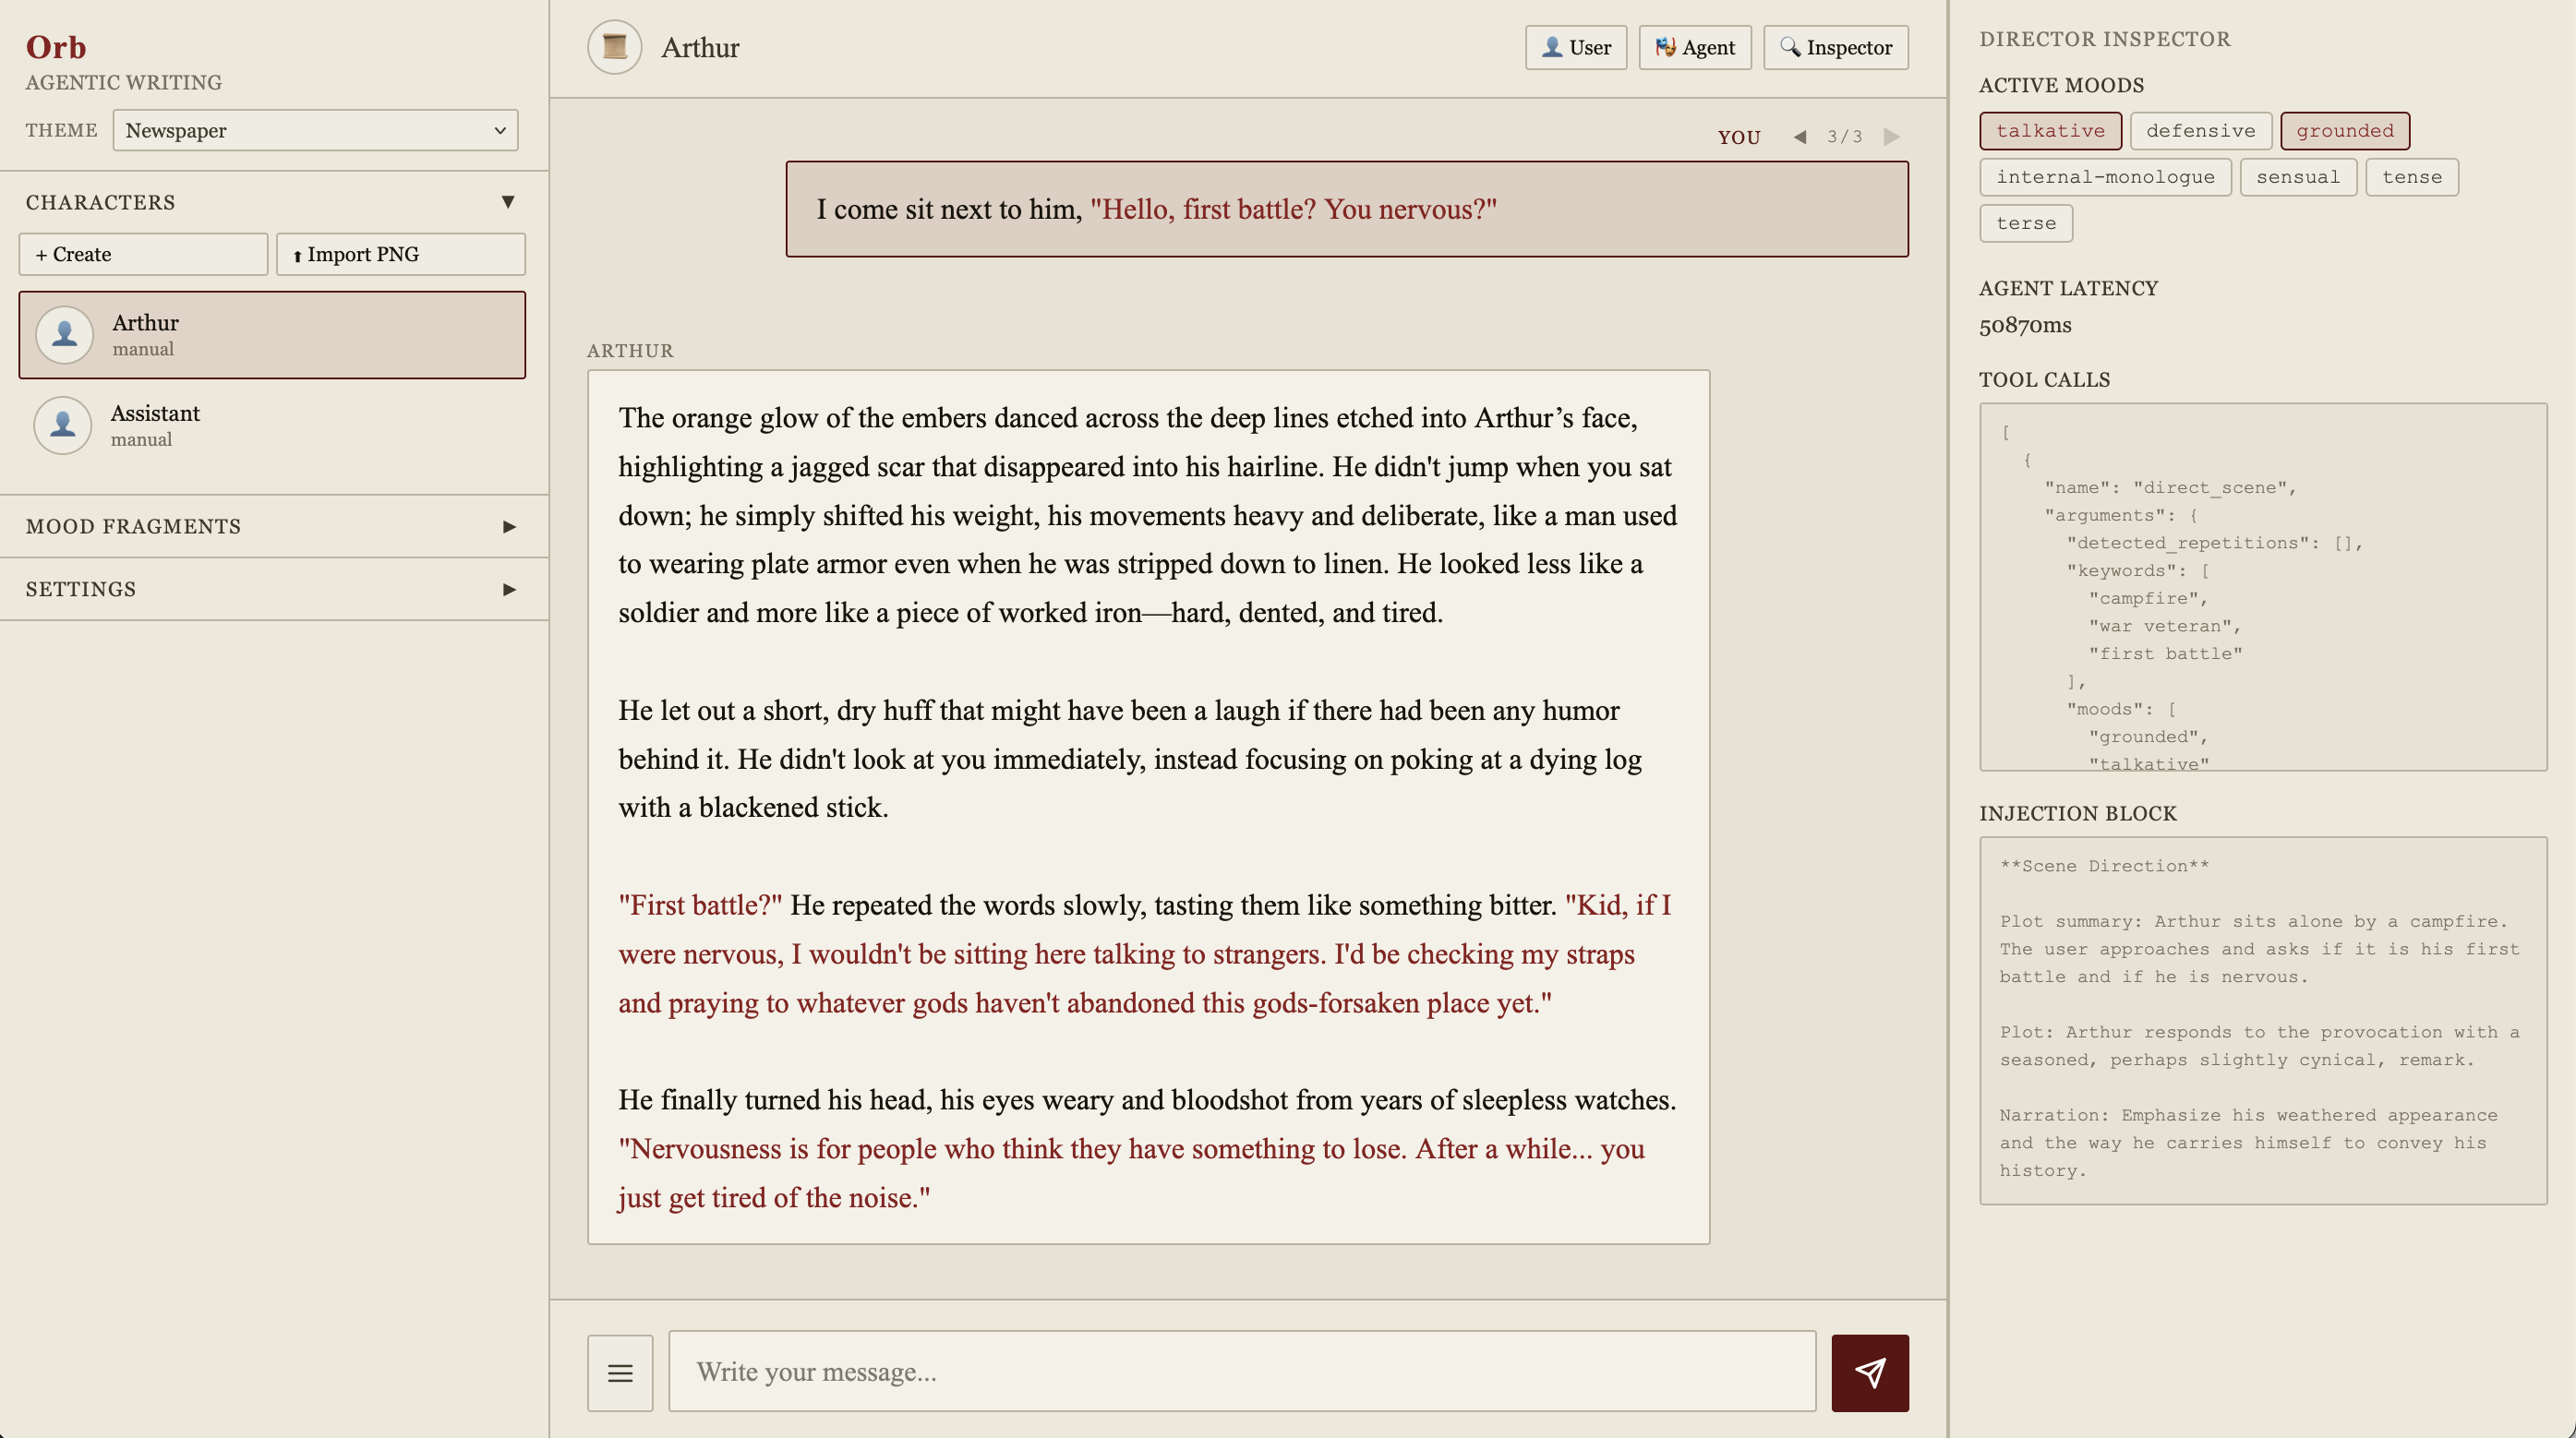Enable the internal-monologue mood tag
This screenshot has height=1438, width=2576.
(x=2105, y=177)
